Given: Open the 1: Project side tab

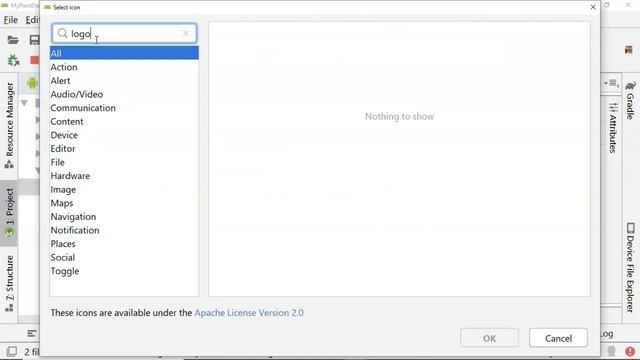Looking at the screenshot, I should point(9,213).
